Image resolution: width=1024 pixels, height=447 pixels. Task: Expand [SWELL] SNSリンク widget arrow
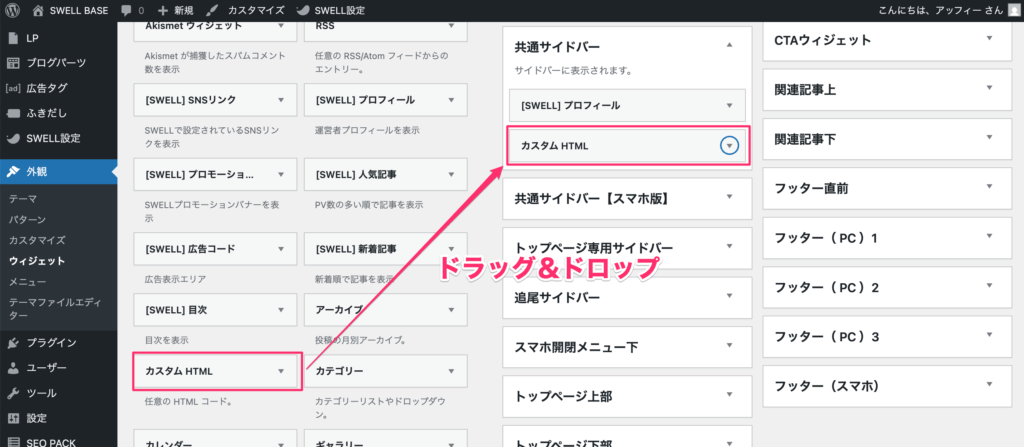(x=281, y=100)
